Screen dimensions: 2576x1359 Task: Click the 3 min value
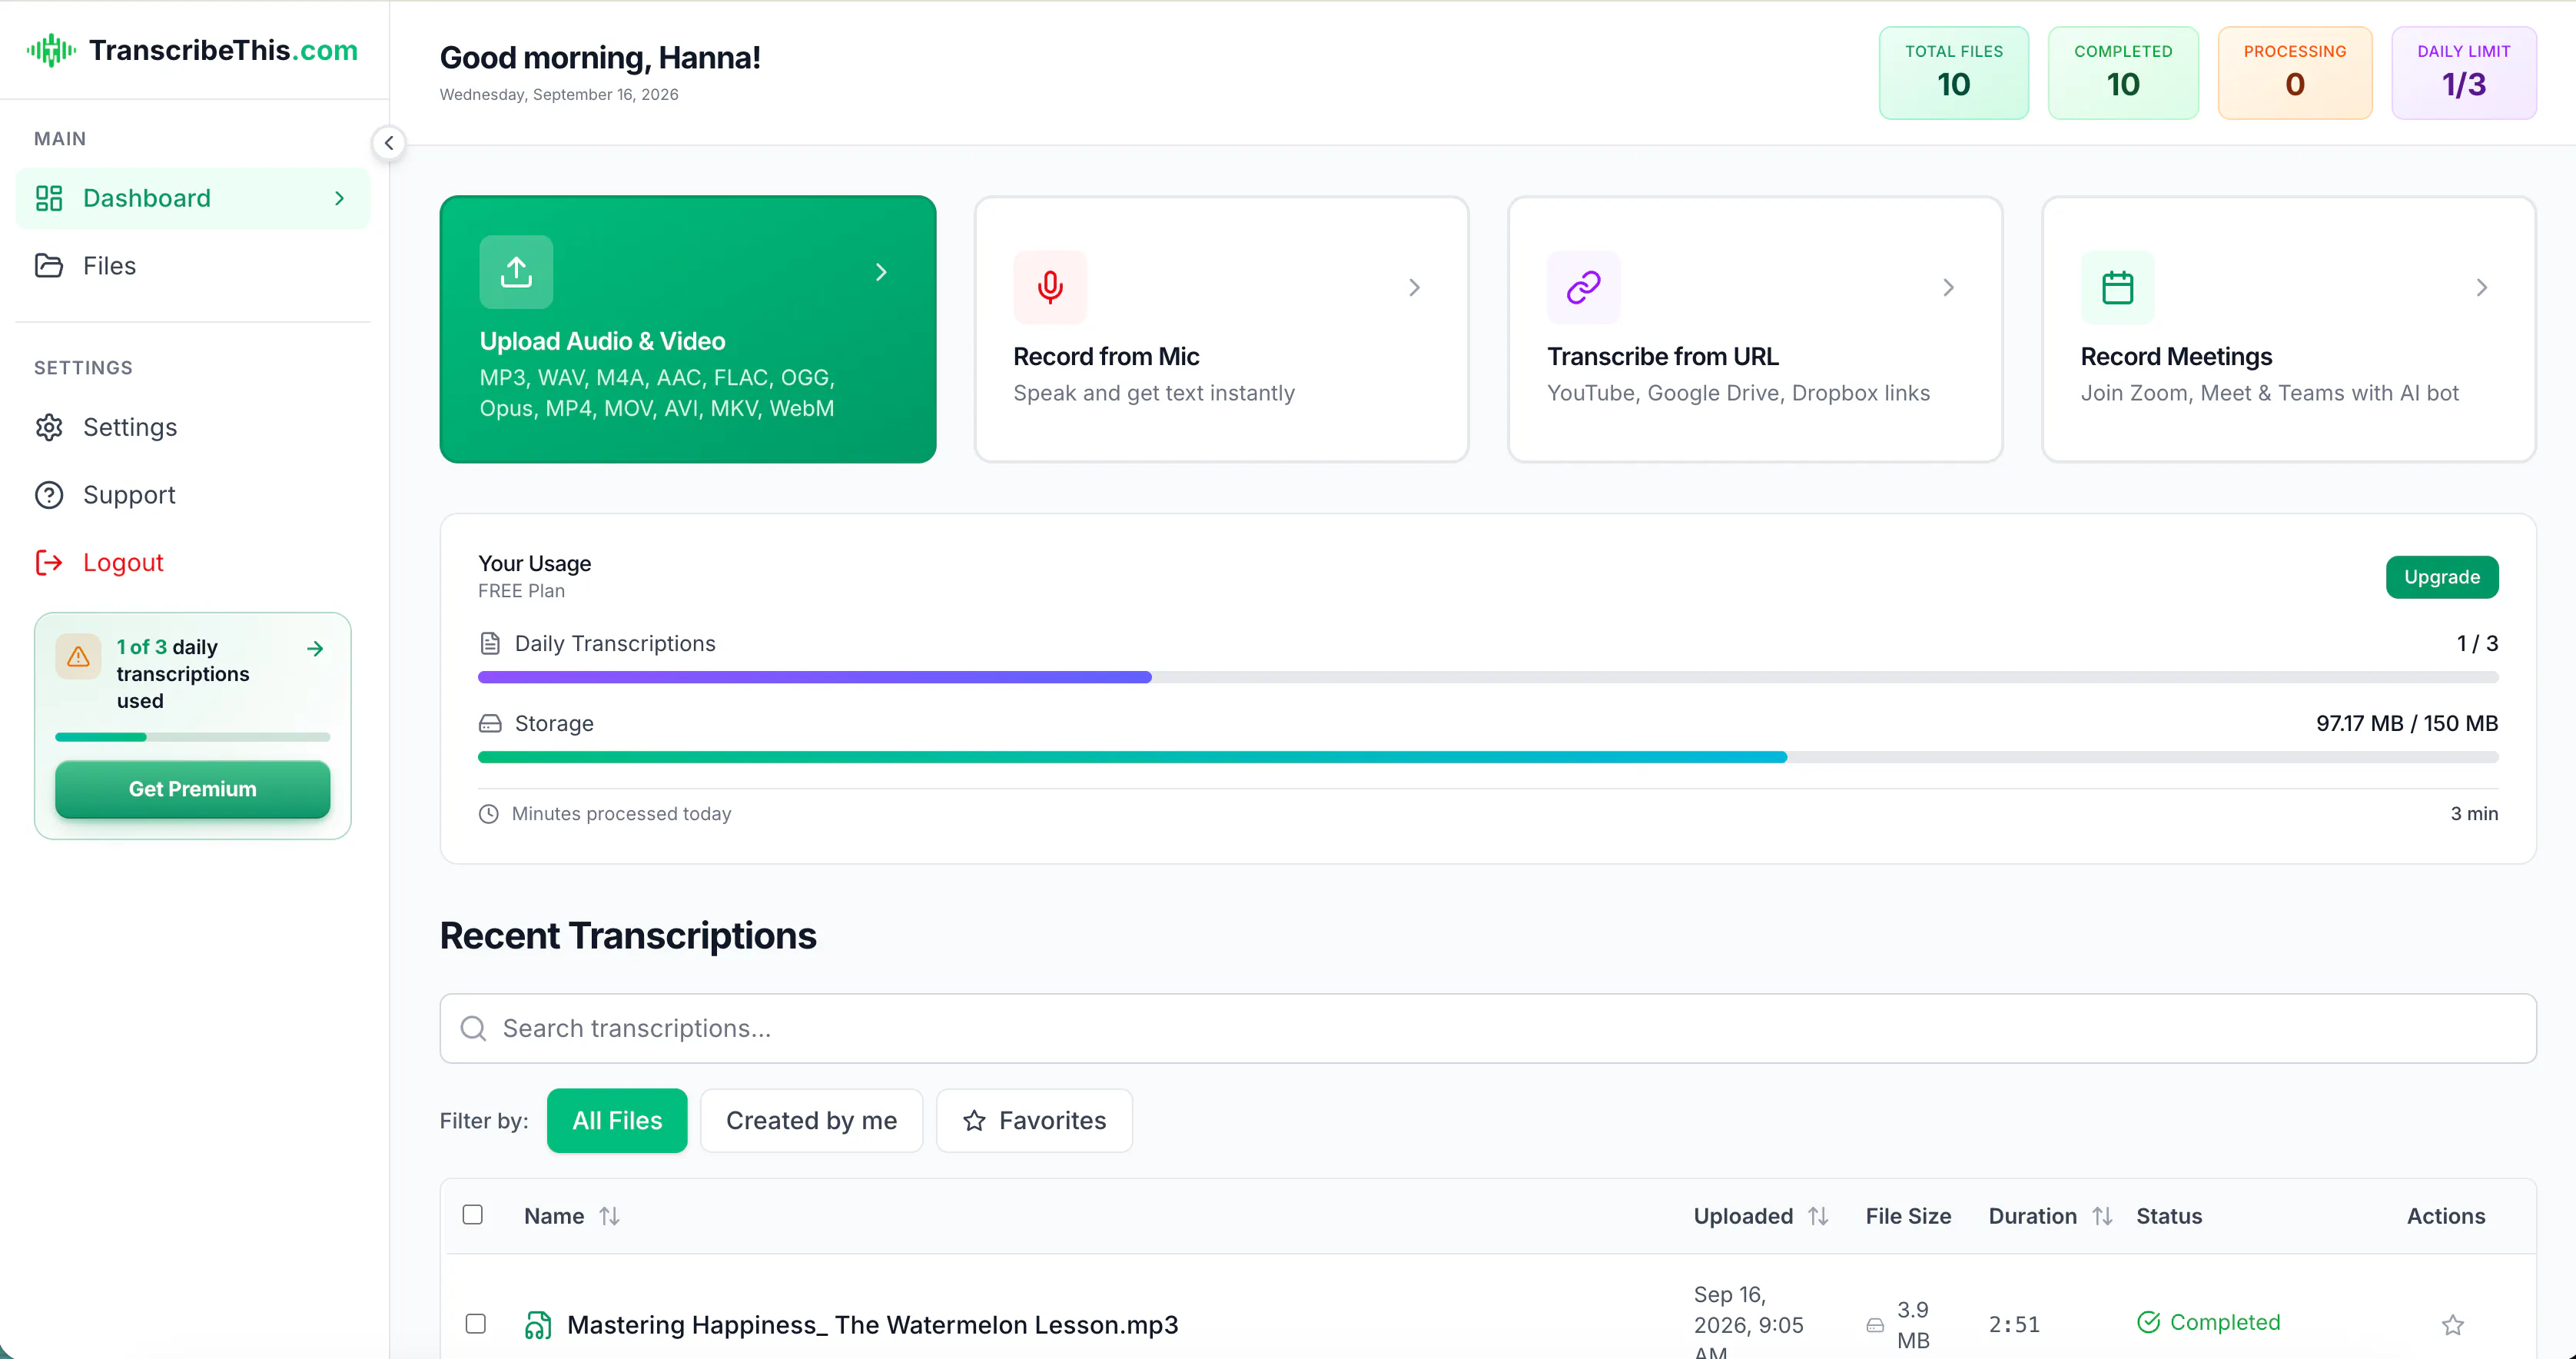(2474, 814)
